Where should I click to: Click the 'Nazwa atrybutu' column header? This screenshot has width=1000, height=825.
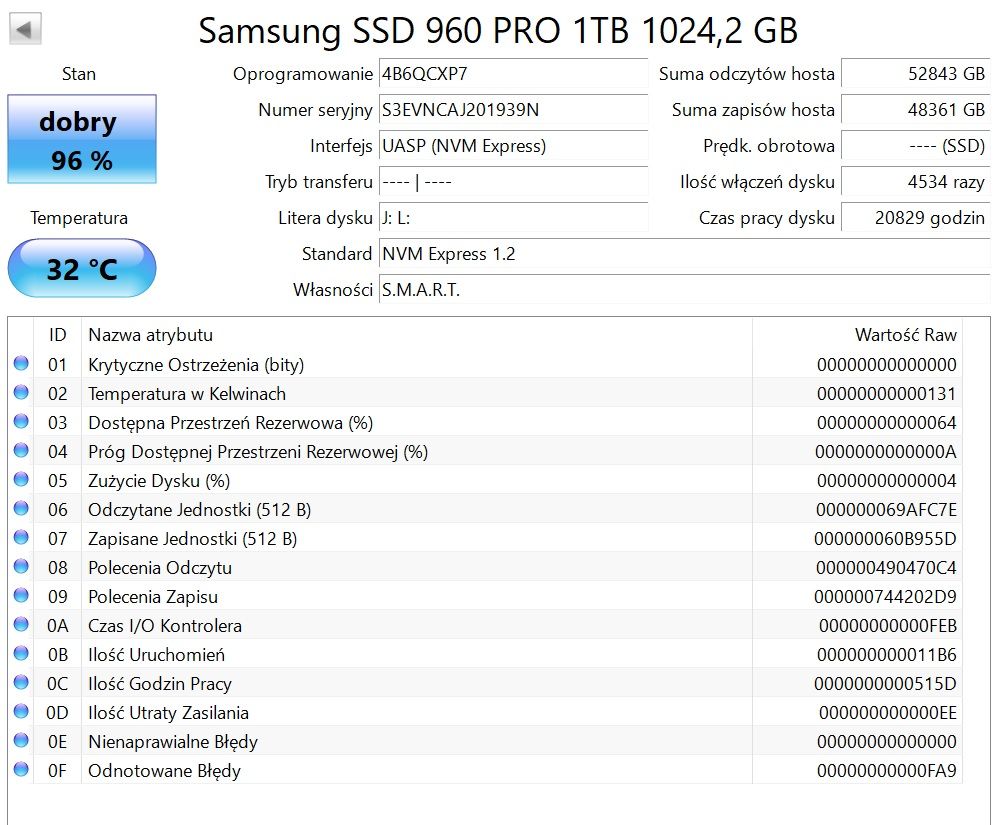[x=417, y=335]
